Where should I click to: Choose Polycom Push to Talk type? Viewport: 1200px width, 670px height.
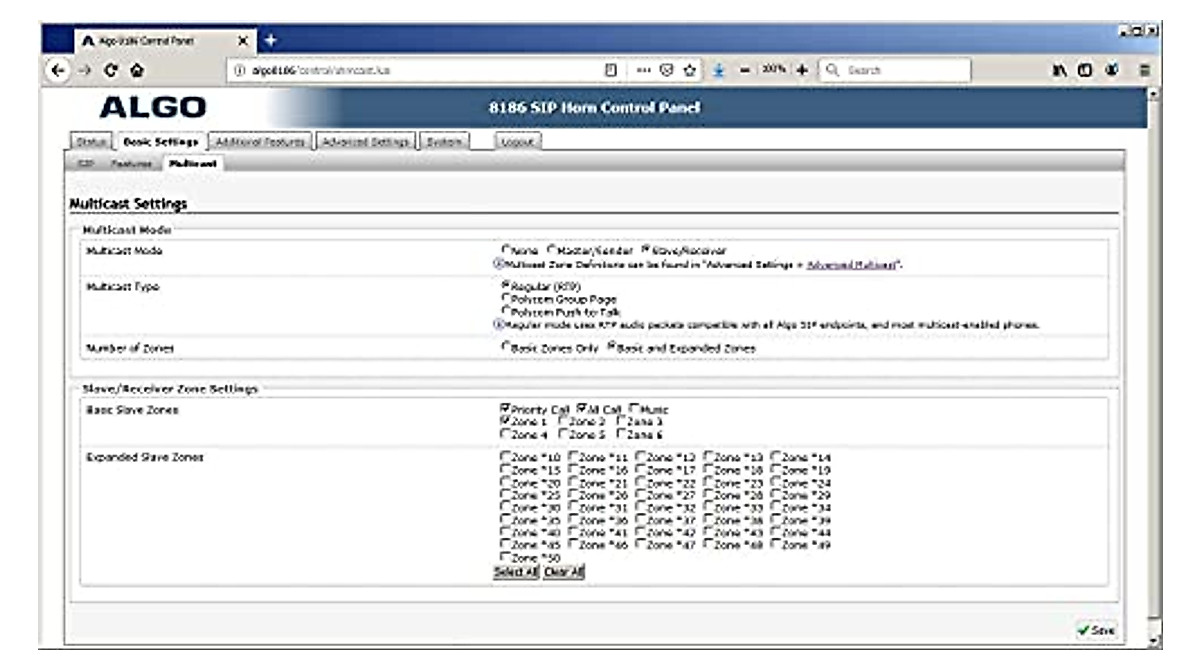(x=505, y=312)
